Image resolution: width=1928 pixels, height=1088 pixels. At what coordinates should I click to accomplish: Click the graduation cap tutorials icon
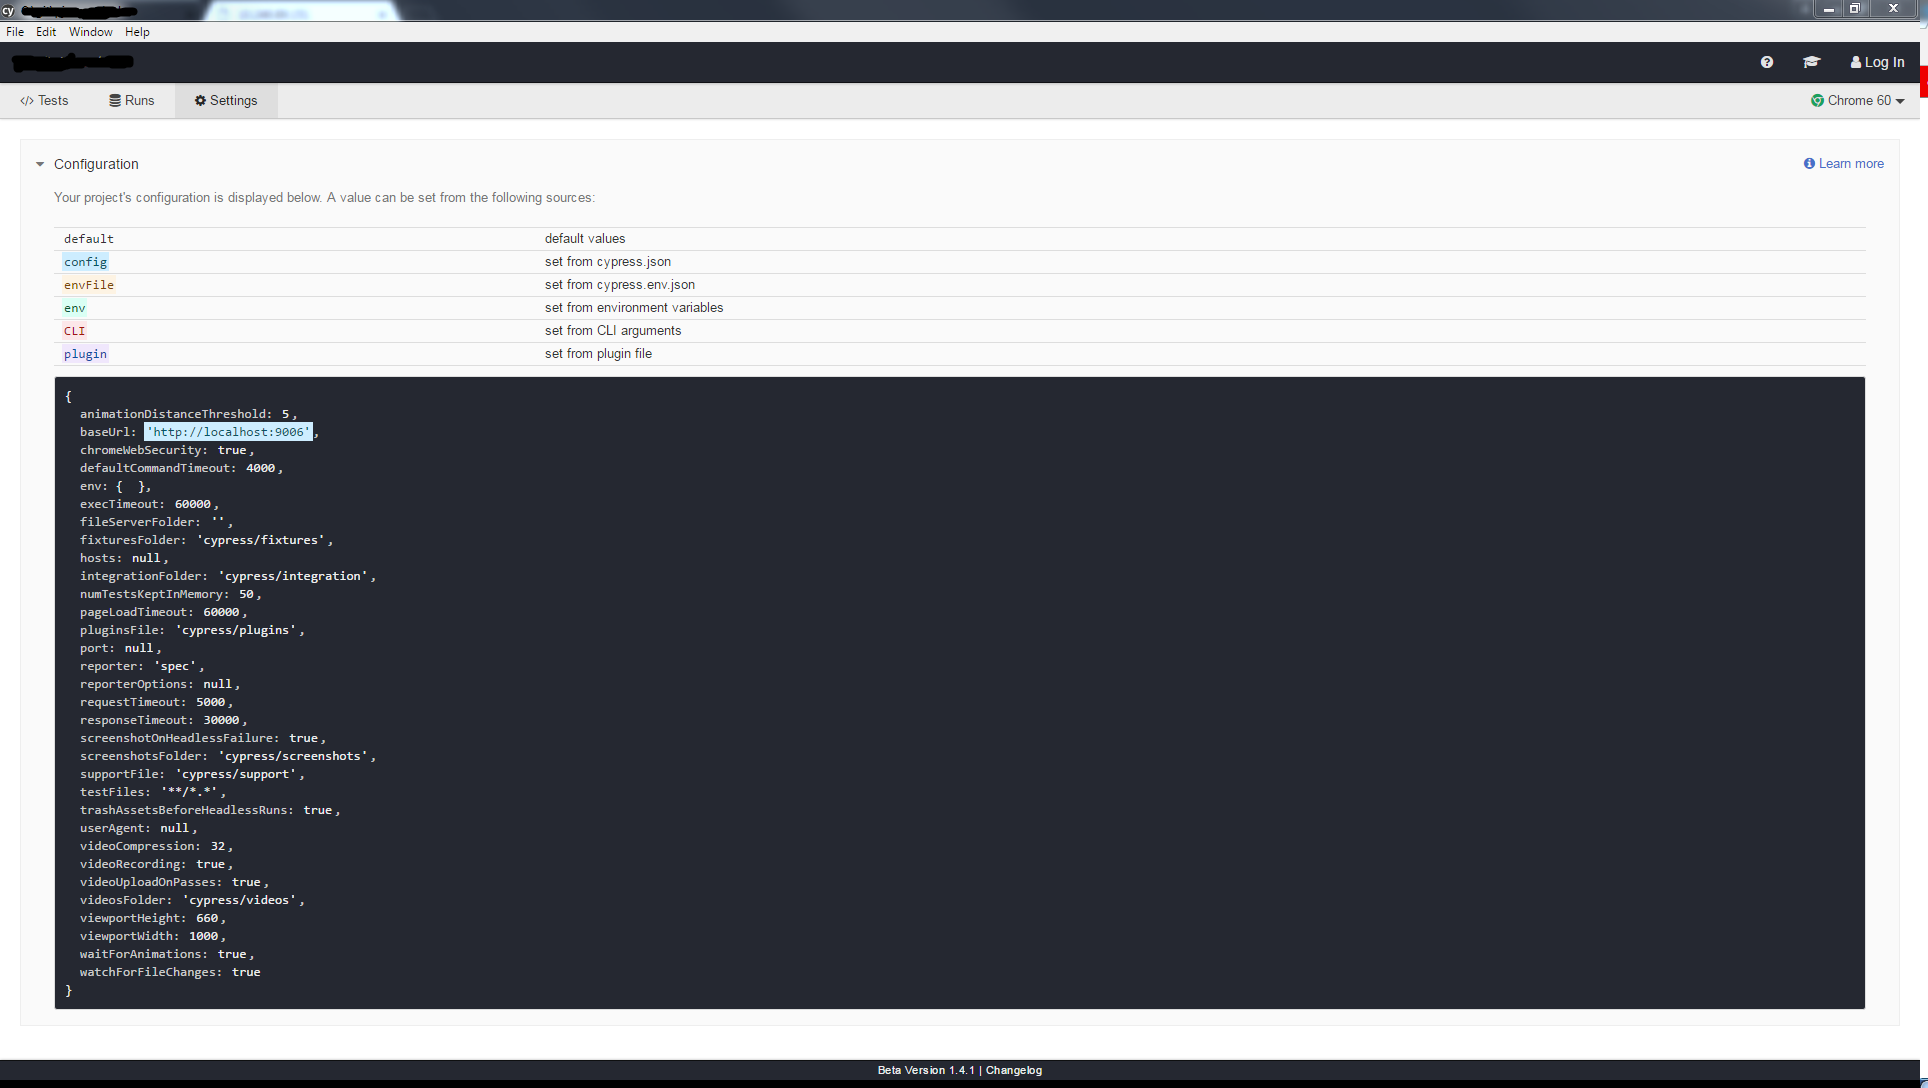1811,62
